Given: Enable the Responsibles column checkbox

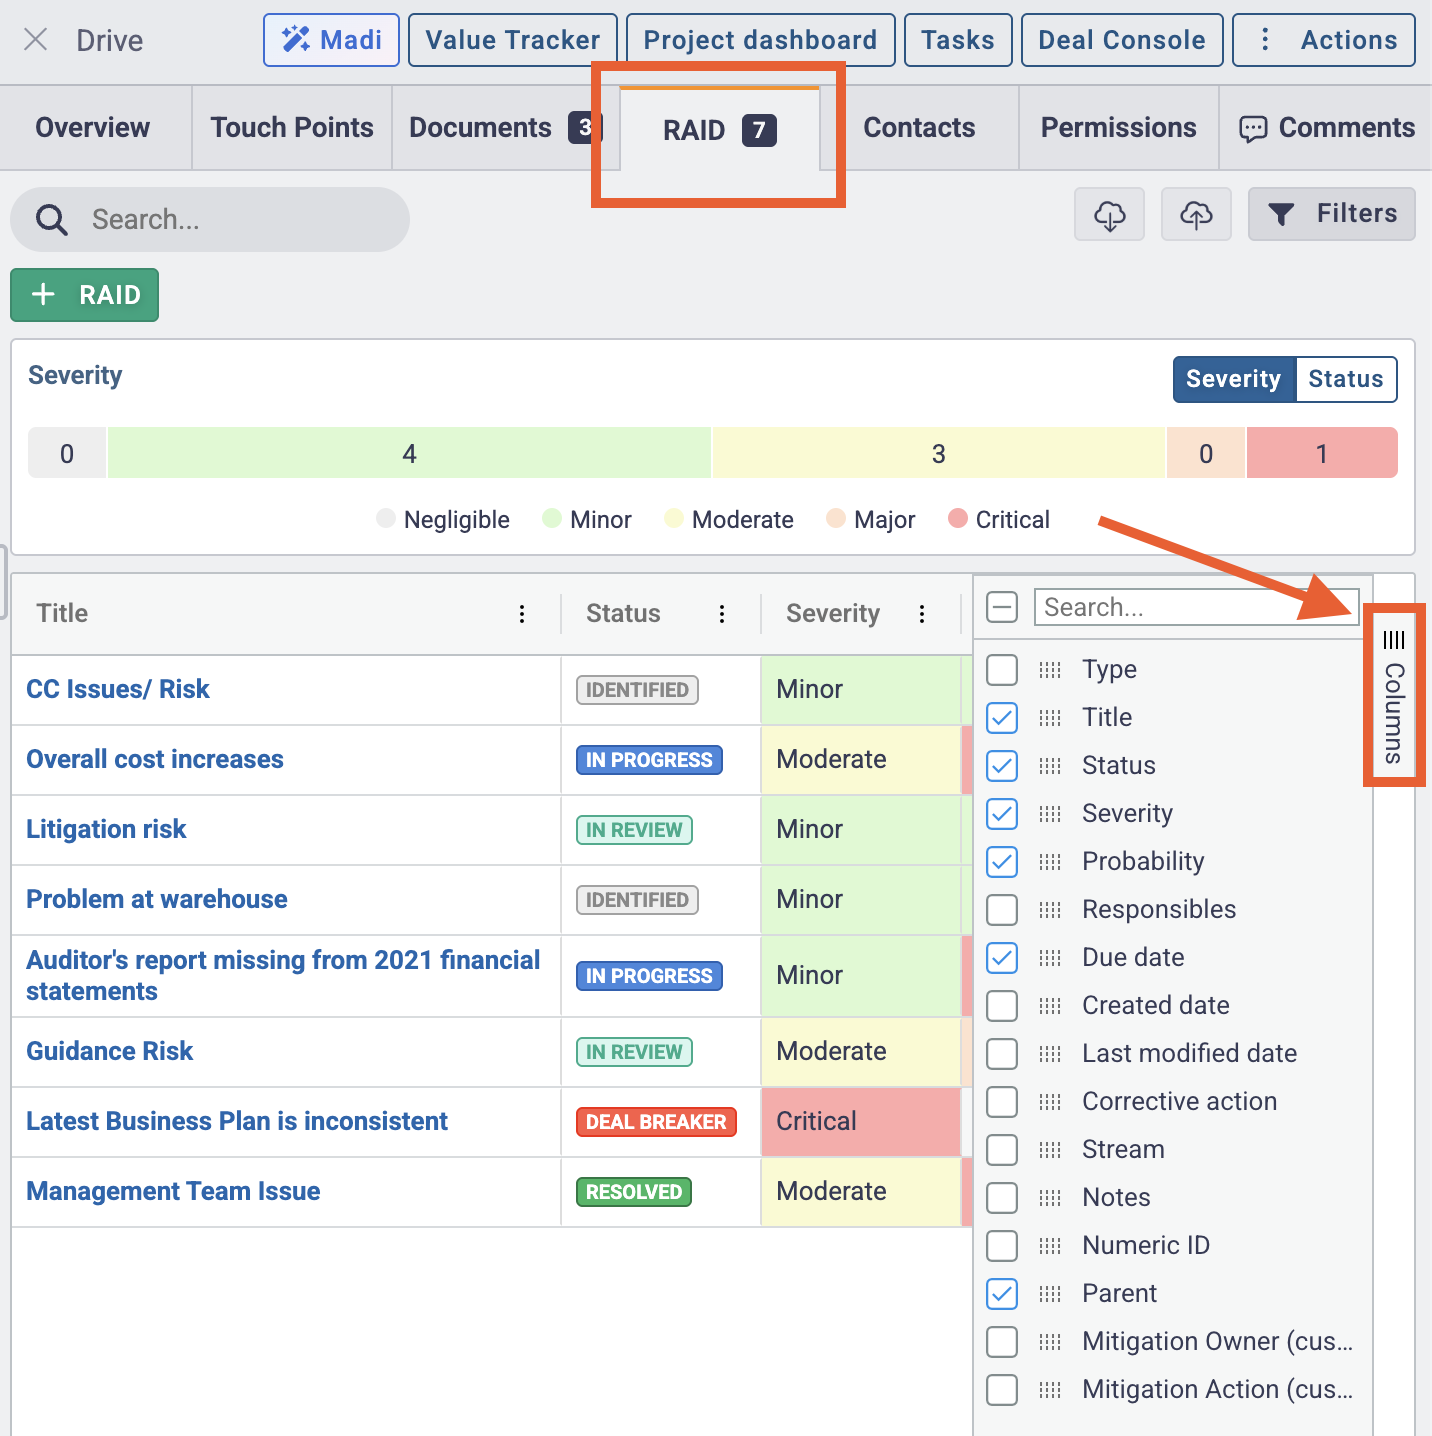Looking at the screenshot, I should pyautogui.click(x=1002, y=909).
